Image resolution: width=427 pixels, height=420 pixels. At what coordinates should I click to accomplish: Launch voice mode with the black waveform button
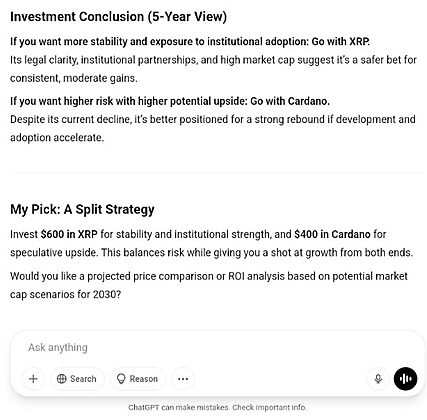pos(405,379)
